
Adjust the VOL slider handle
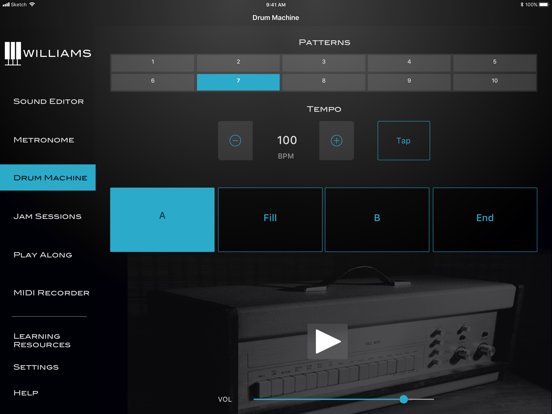(404, 399)
